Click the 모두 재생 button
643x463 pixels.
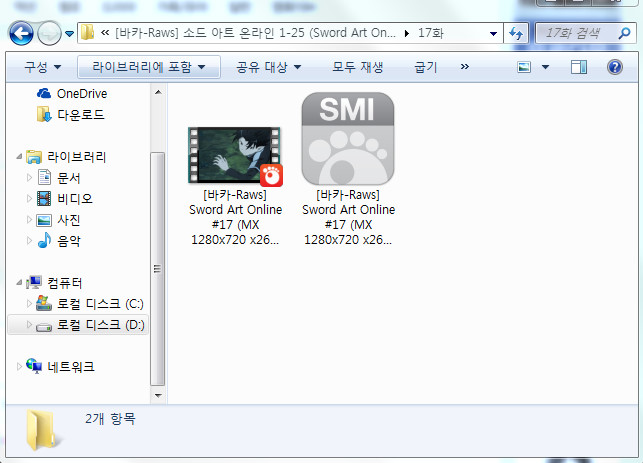pos(358,67)
